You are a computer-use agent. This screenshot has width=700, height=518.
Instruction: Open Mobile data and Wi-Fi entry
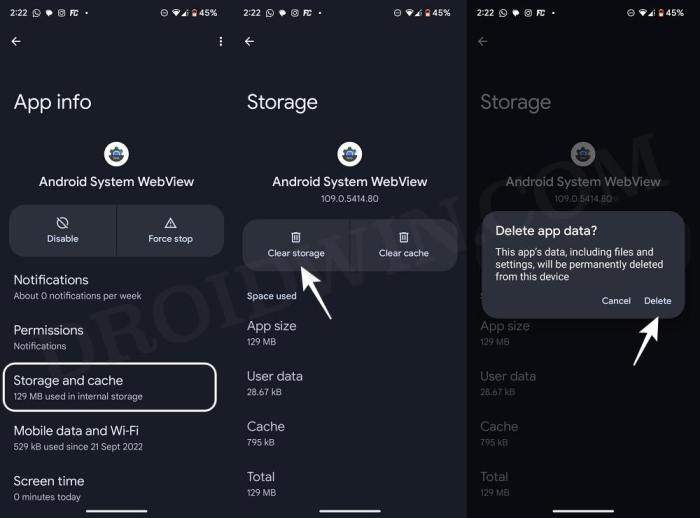78,437
